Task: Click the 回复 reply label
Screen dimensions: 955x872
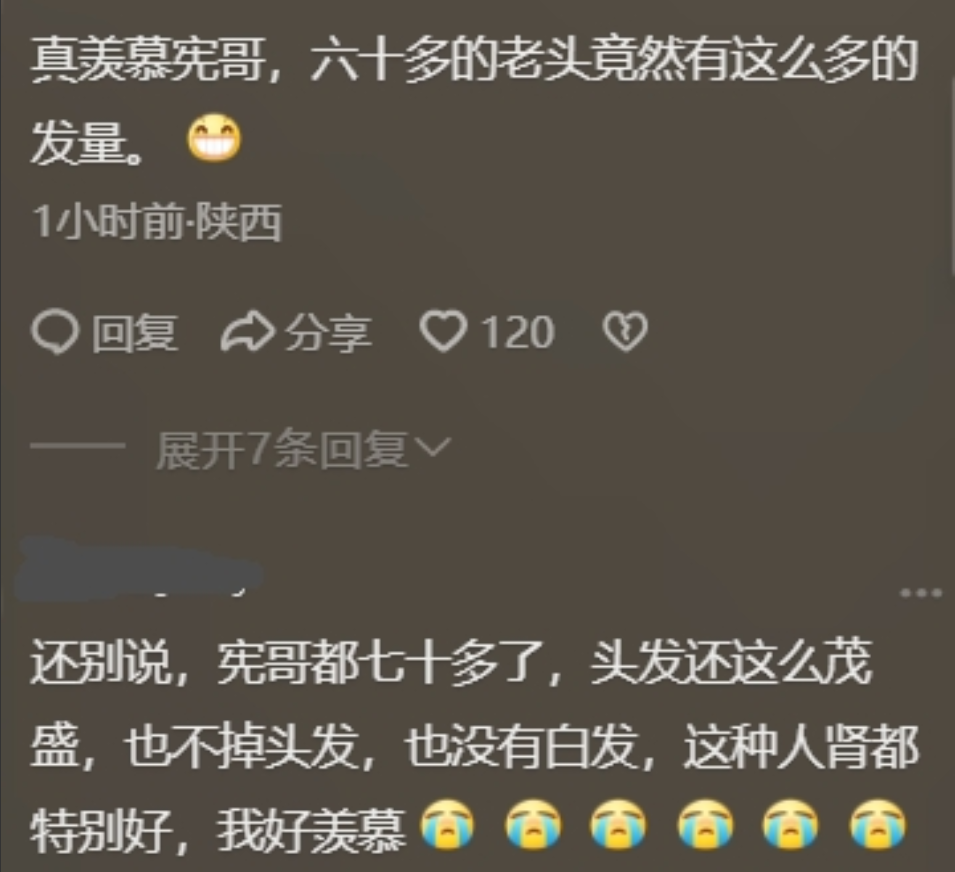Action: click(x=135, y=333)
